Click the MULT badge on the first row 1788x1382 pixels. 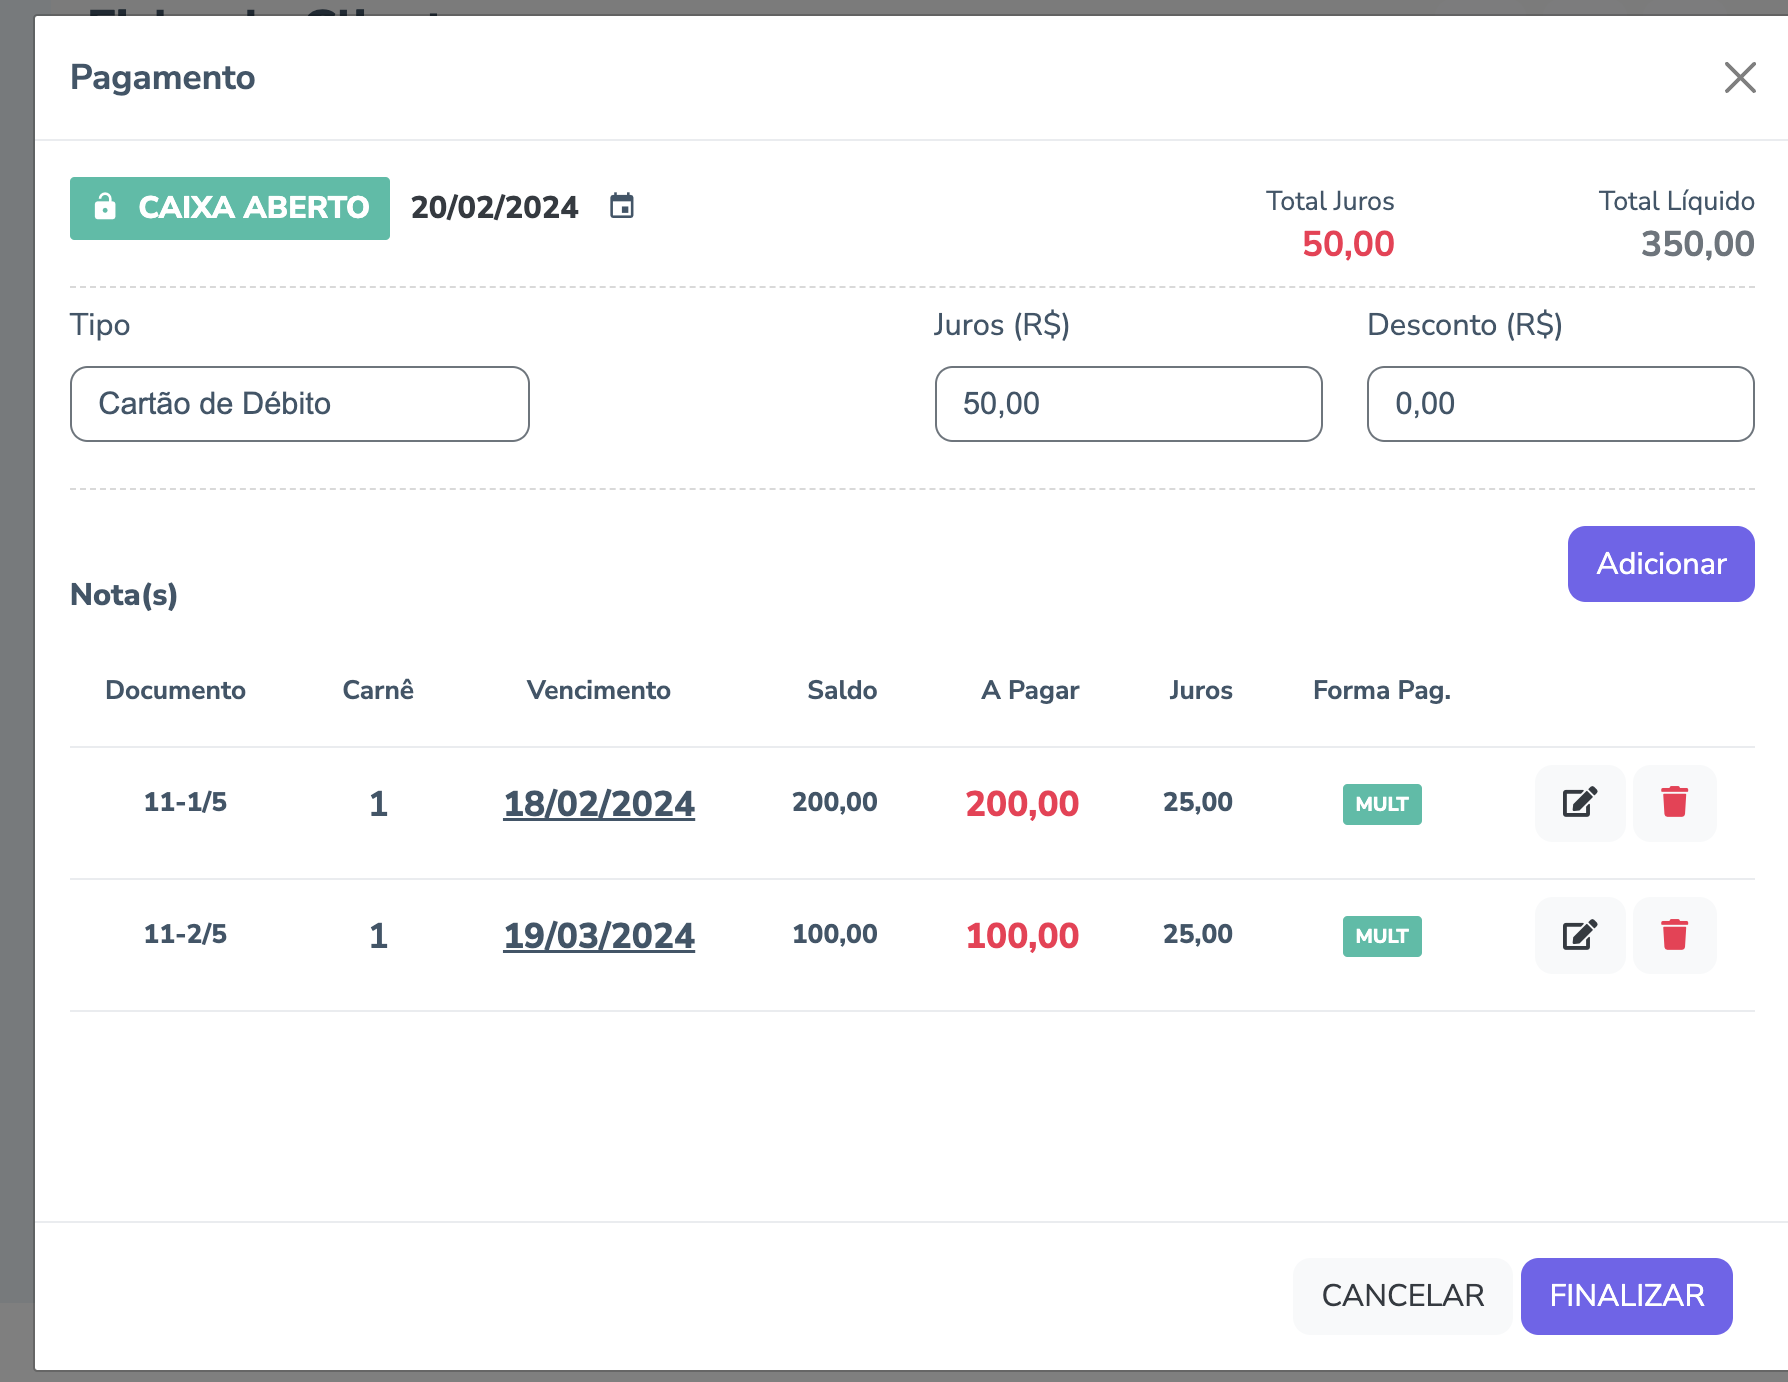point(1381,804)
